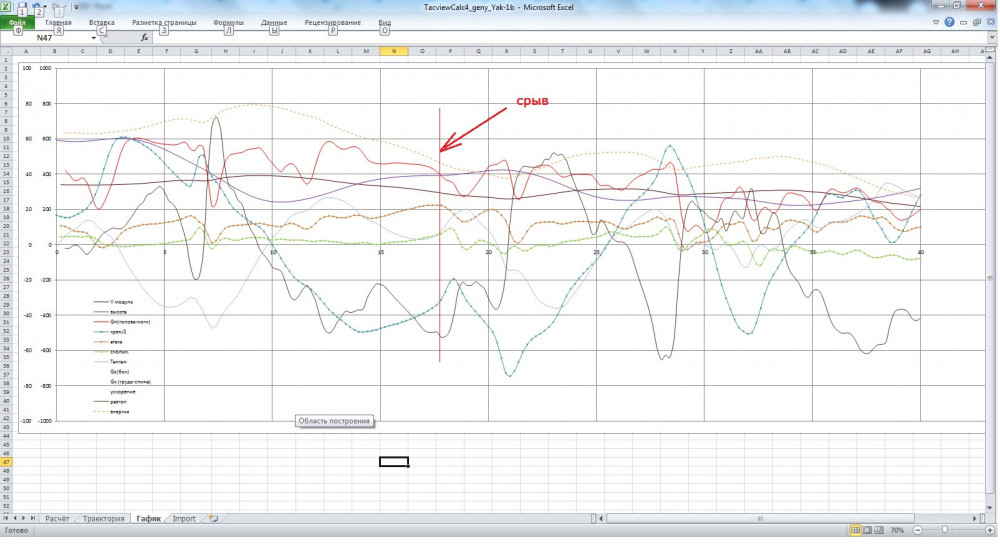Click the Name Box showing N47
This screenshot has width=1000, height=547.
click(45, 38)
